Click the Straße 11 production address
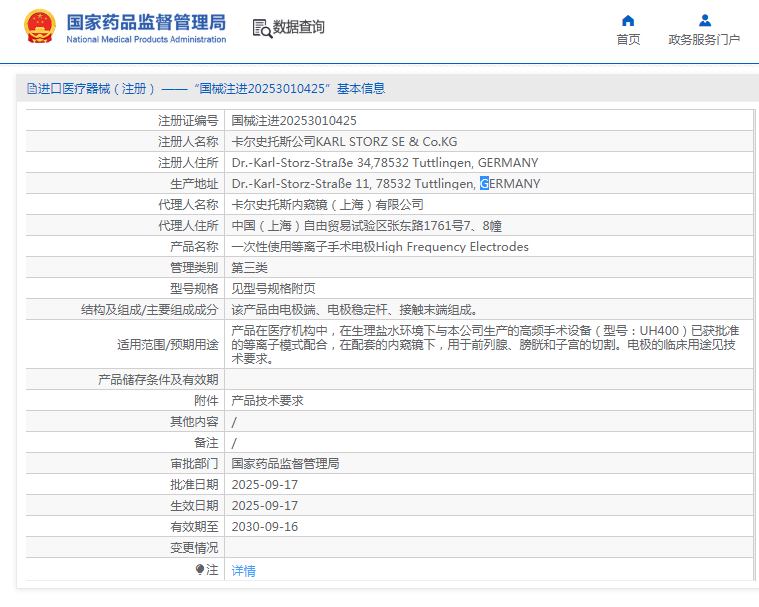759x607 pixels. 386,183
